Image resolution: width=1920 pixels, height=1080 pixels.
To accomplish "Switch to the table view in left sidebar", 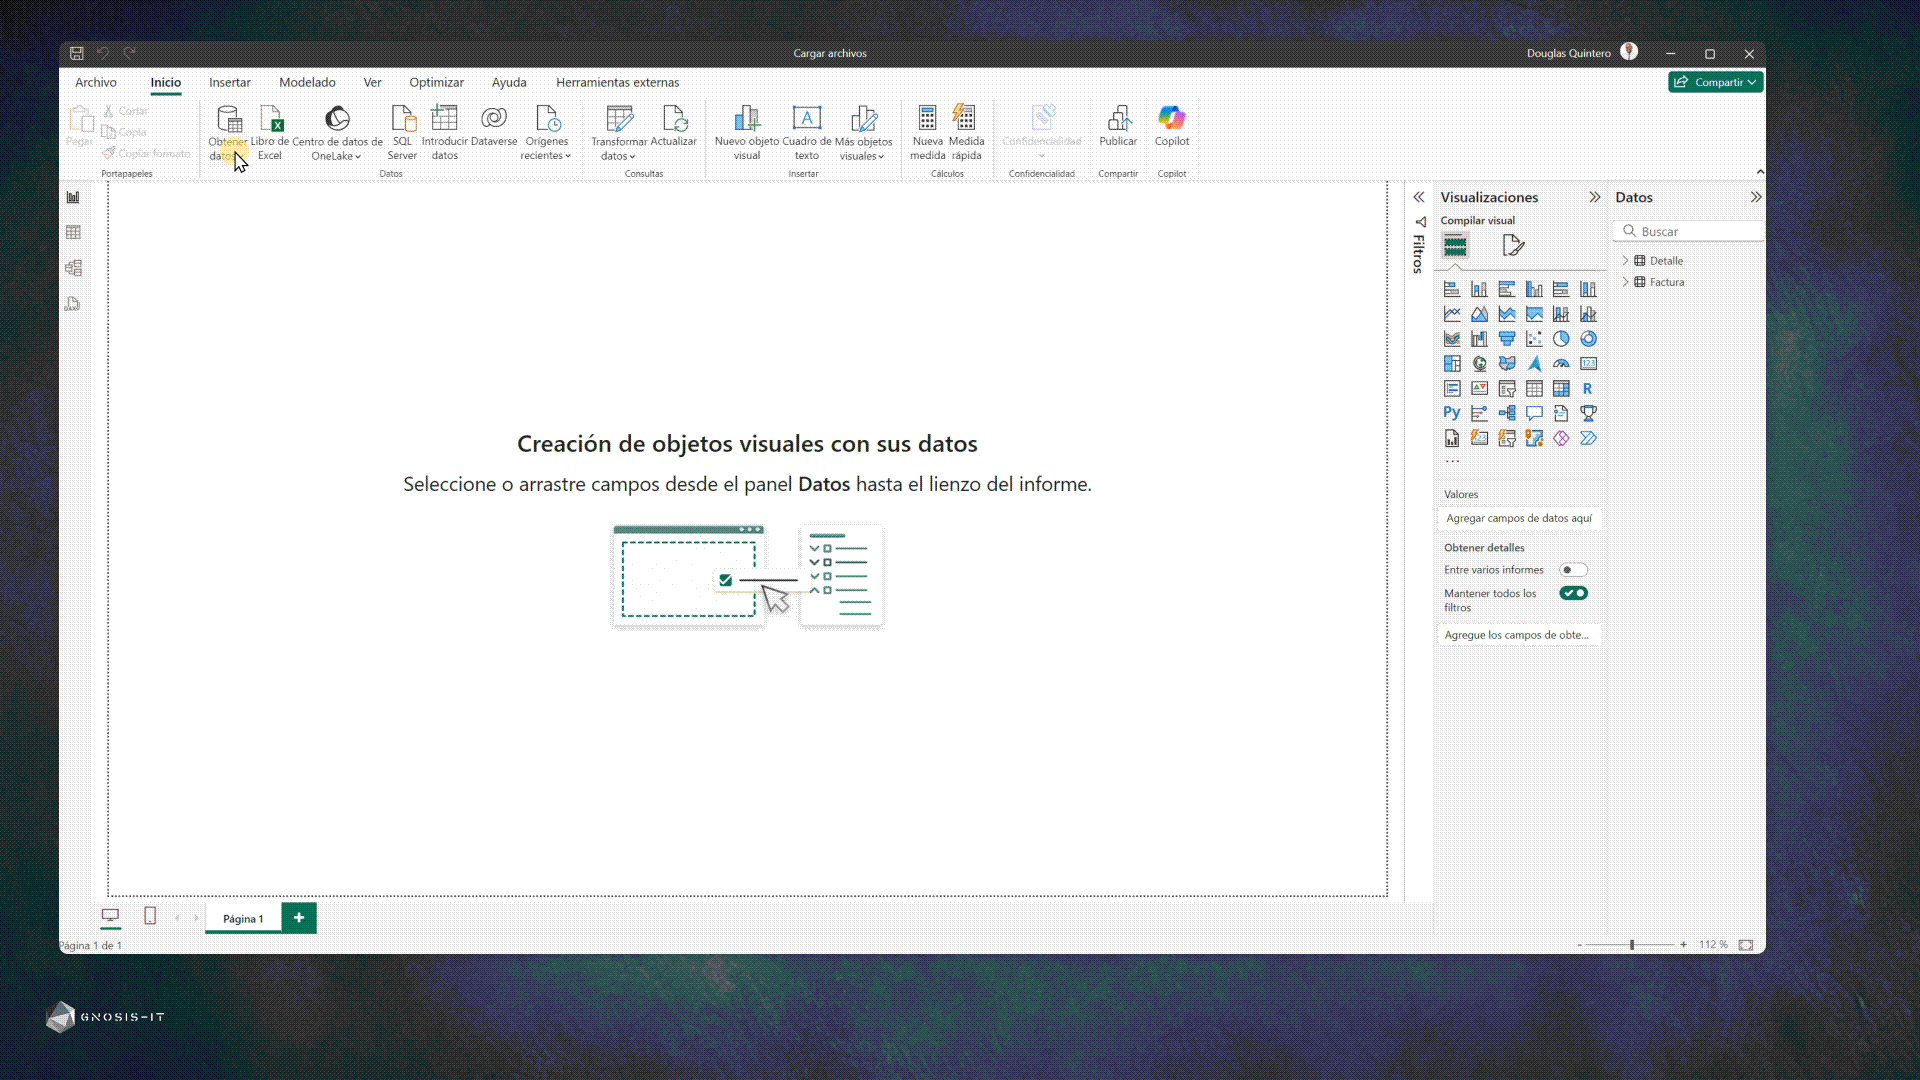I will [73, 233].
